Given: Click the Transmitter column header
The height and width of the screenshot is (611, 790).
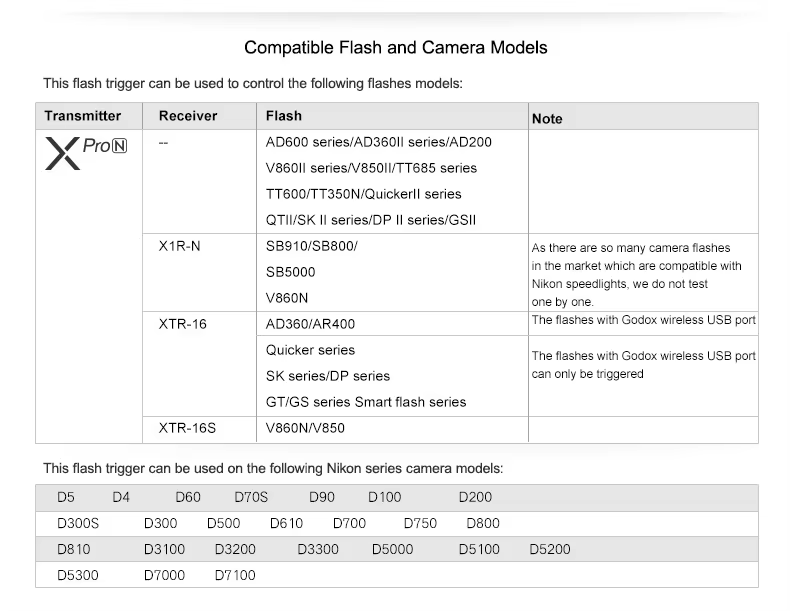Looking at the screenshot, I should tap(83, 116).
